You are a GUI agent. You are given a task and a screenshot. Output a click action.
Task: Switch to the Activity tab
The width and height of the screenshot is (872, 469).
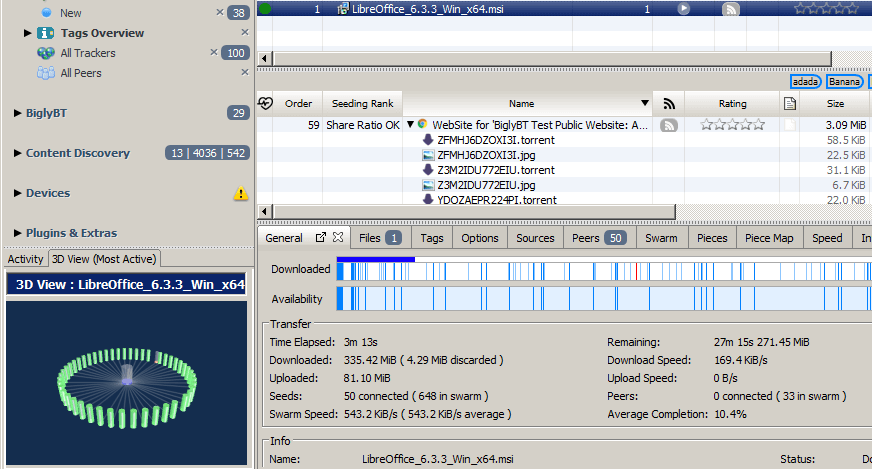(x=26, y=259)
